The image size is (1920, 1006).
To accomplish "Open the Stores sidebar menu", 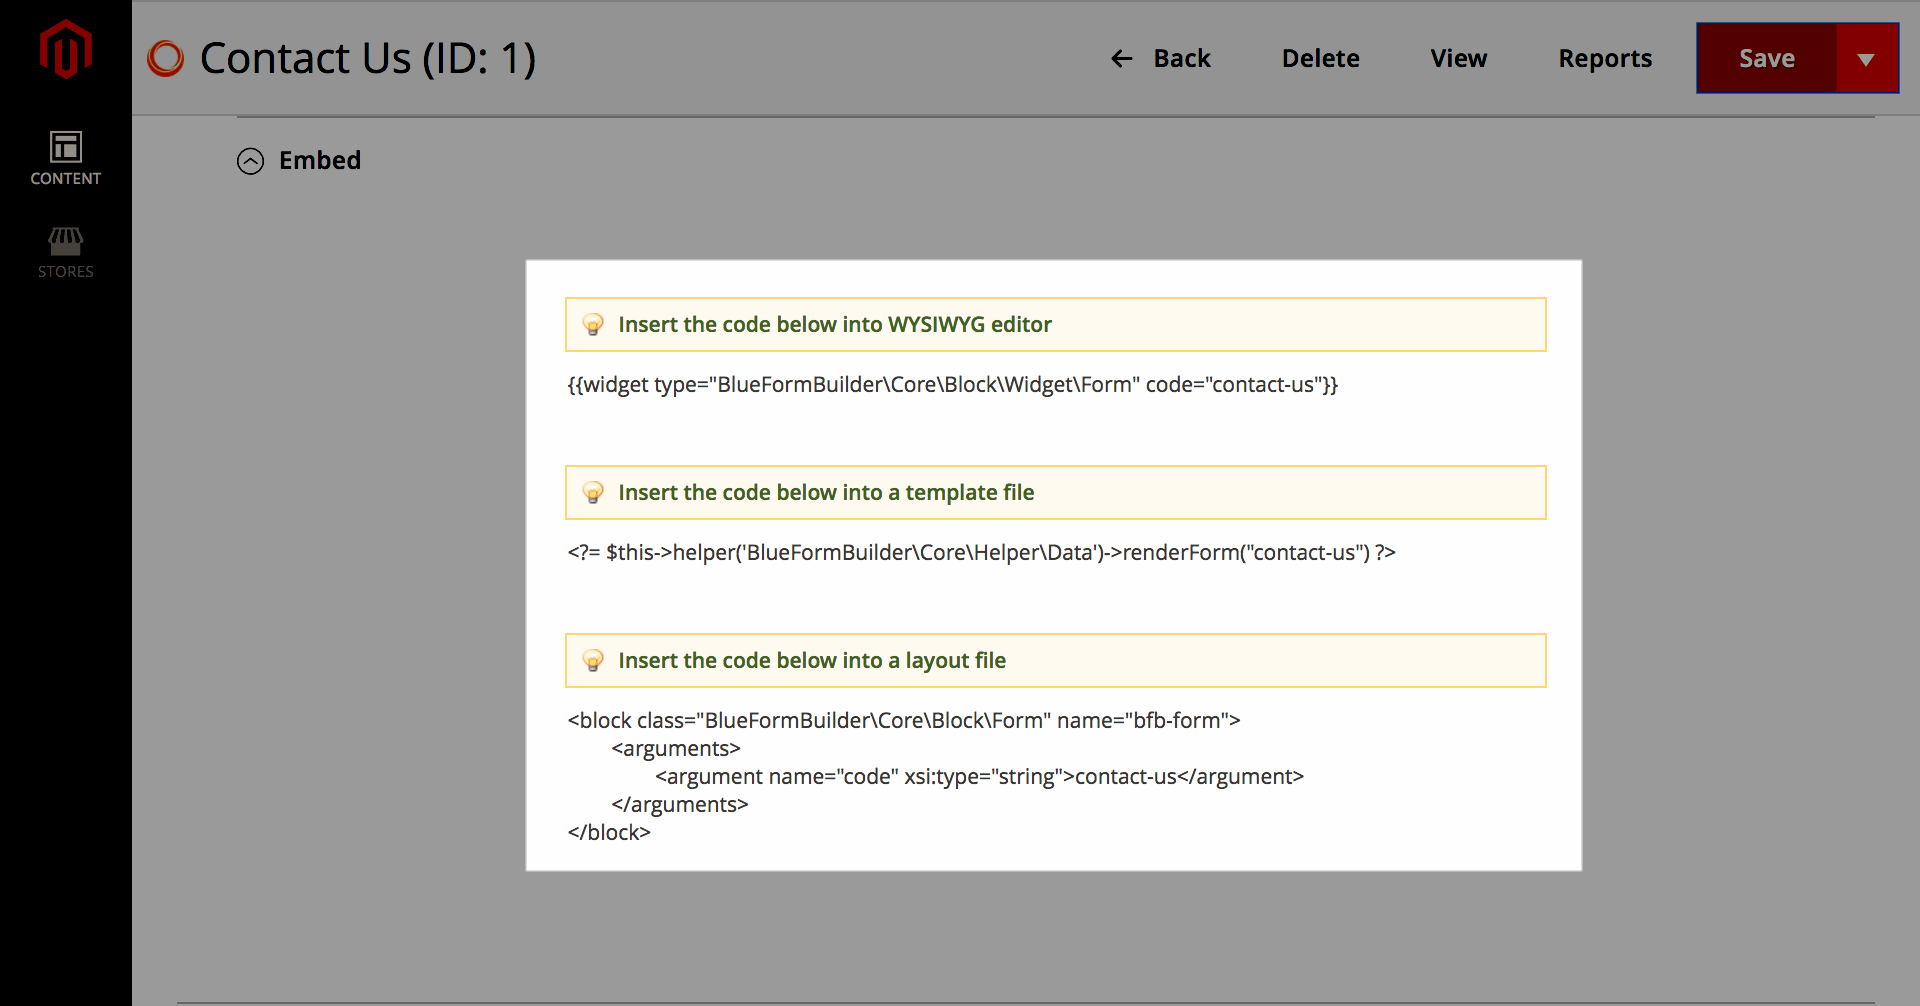I will tap(66, 252).
